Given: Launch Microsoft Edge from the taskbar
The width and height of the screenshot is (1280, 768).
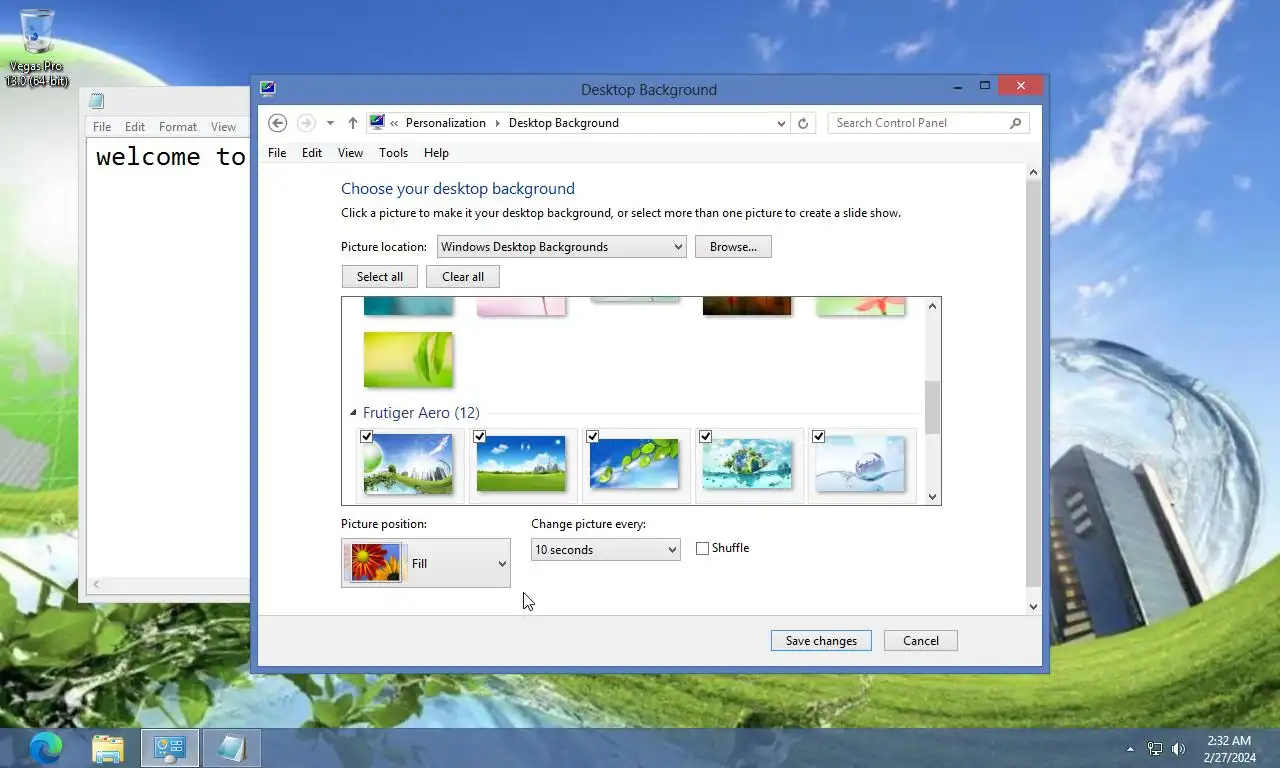Looking at the screenshot, I should coord(45,748).
